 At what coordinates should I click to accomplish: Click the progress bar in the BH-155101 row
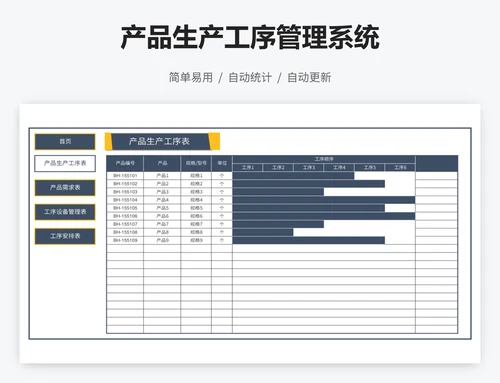(x=293, y=176)
